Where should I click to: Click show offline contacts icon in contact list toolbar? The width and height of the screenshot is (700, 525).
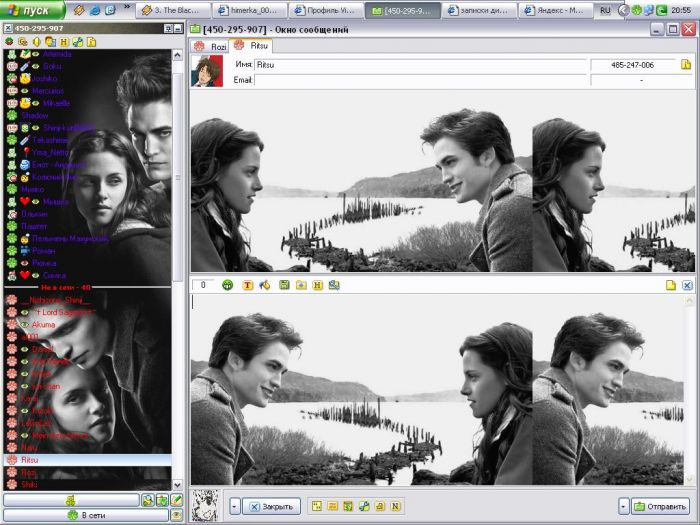click(50, 42)
